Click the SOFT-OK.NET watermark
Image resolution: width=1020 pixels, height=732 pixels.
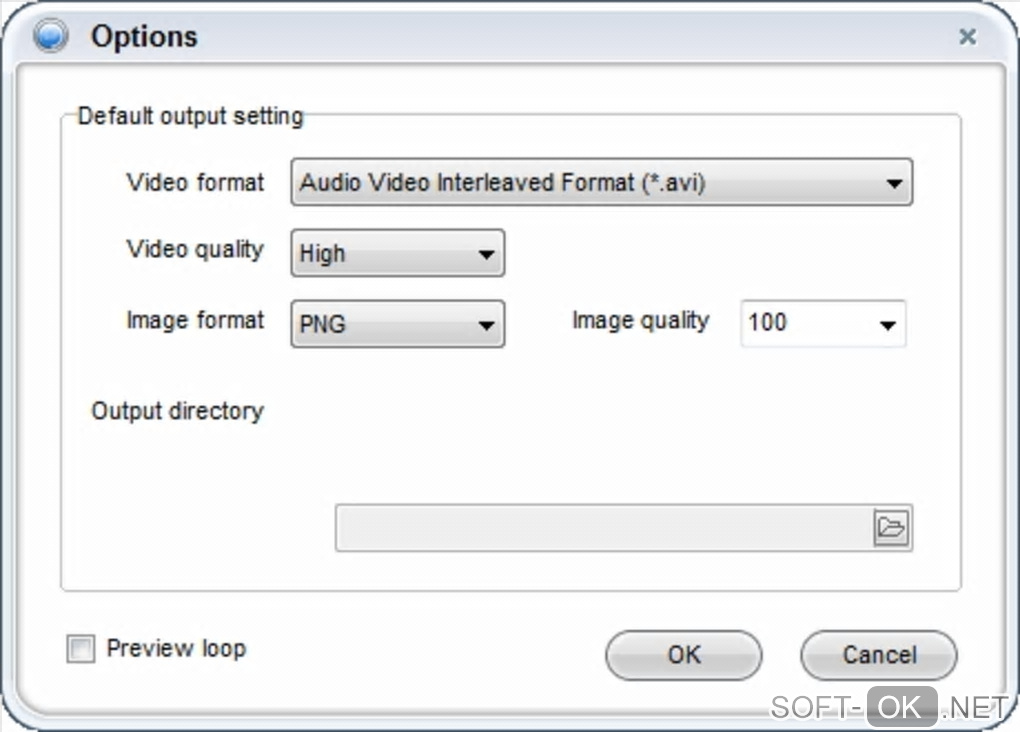tap(888, 707)
